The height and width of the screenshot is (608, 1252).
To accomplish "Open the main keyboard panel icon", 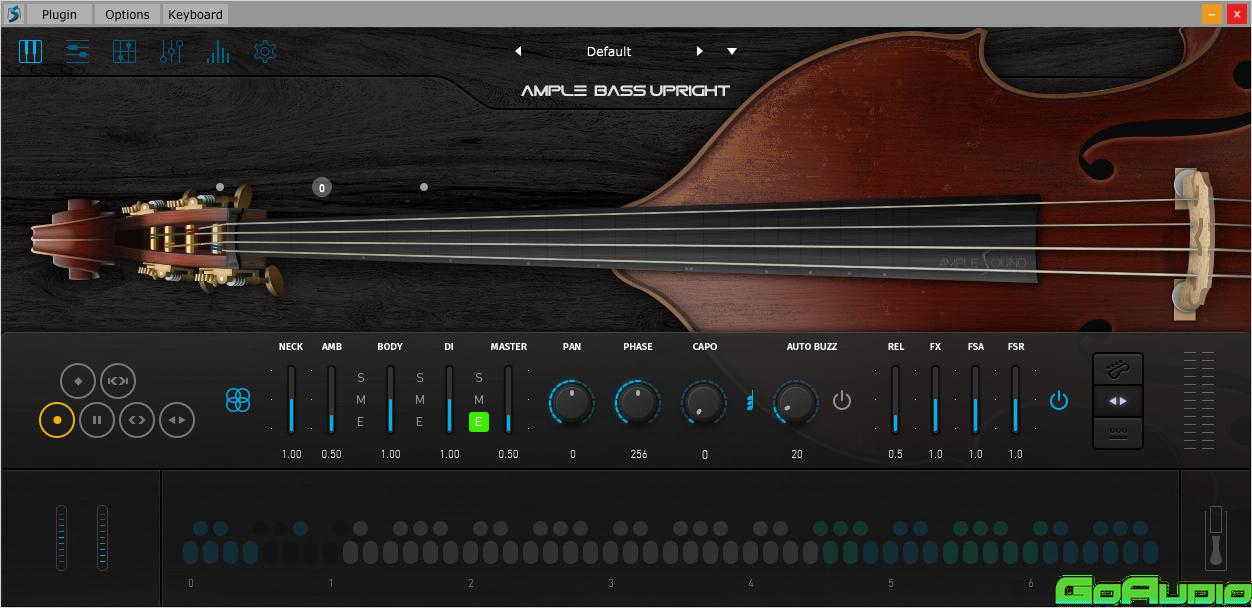I will pos(31,51).
